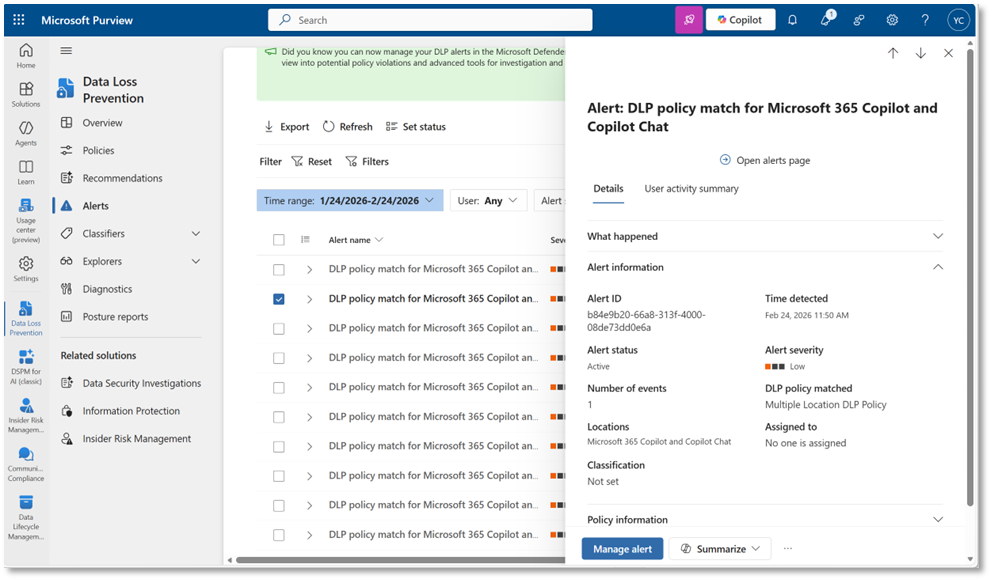The image size is (992, 581).
Task: Check the fourth alert row checkbox
Action: tap(278, 358)
